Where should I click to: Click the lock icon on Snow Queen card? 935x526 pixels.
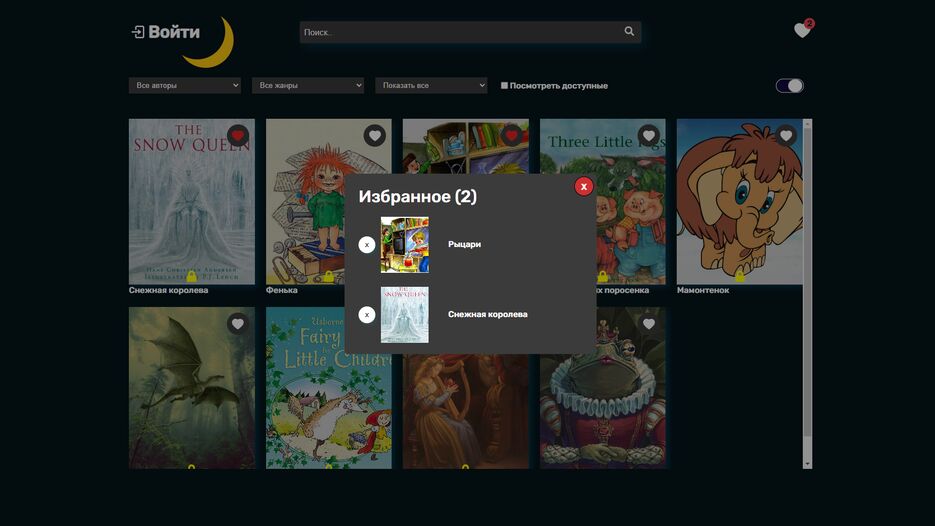[x=191, y=277]
